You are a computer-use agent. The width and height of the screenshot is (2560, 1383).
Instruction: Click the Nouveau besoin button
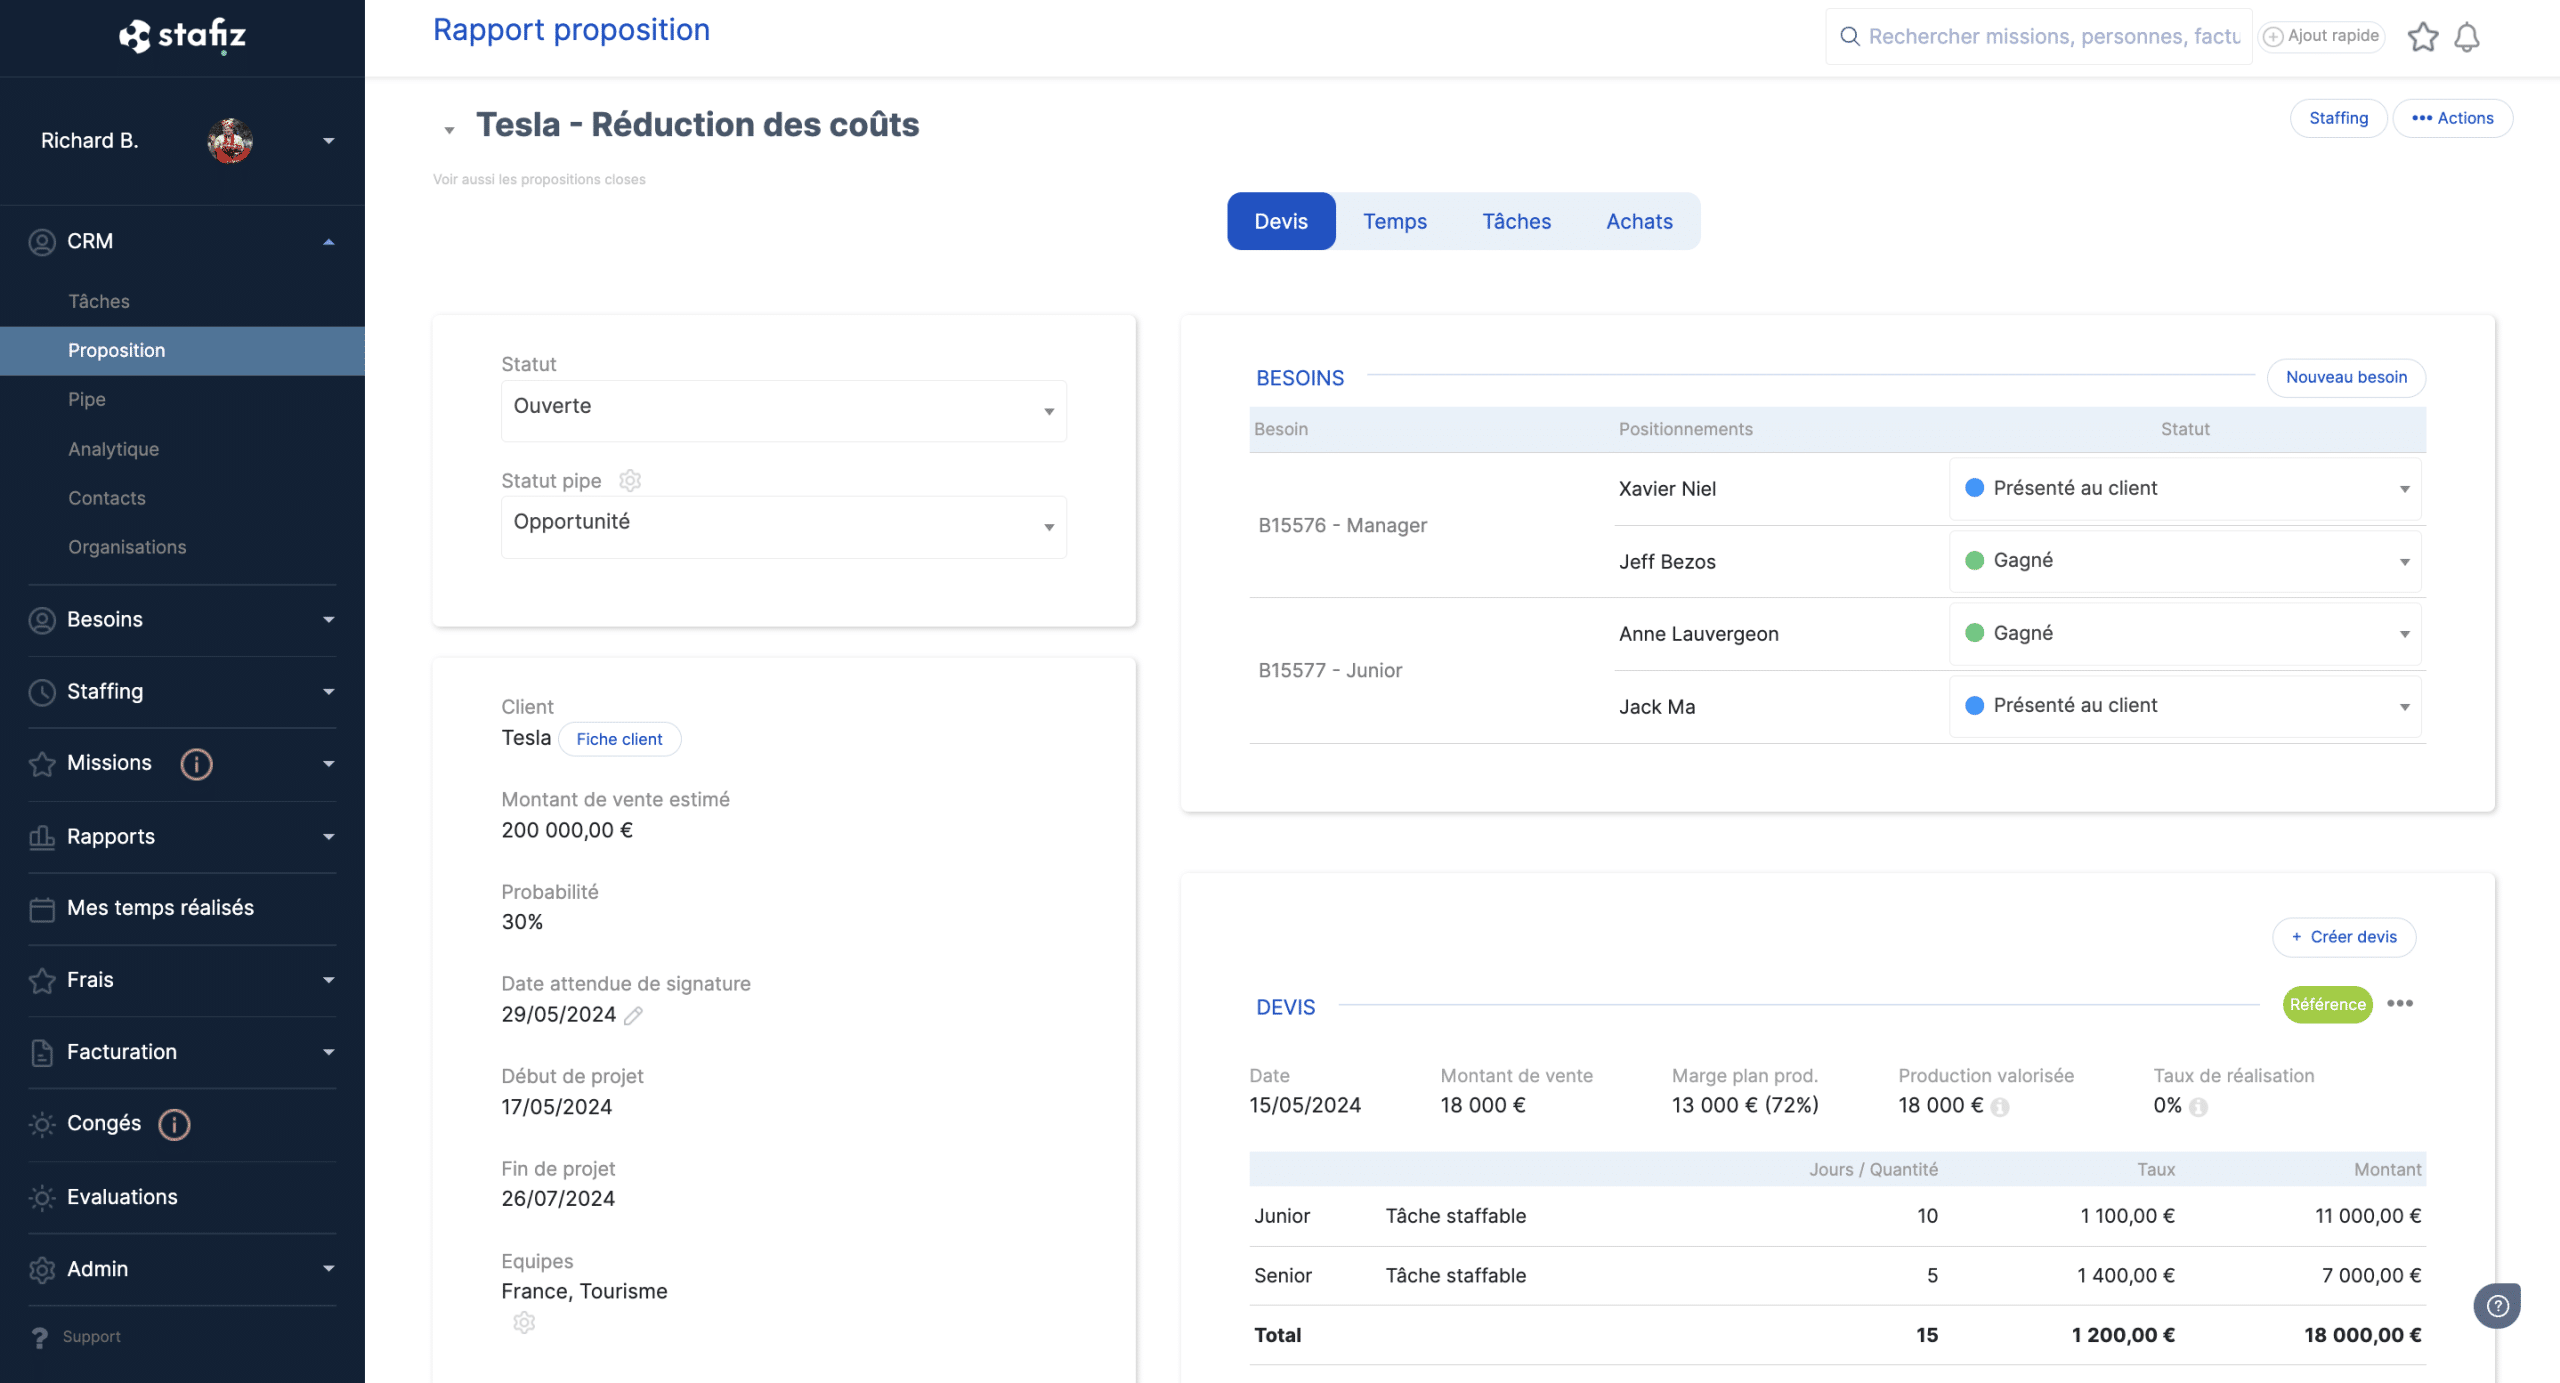point(2346,377)
